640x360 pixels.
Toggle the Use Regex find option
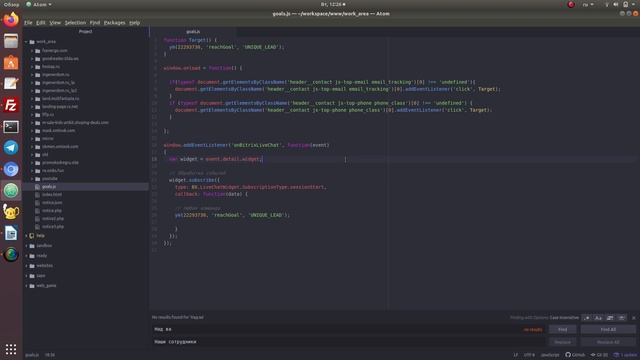tap(587, 318)
